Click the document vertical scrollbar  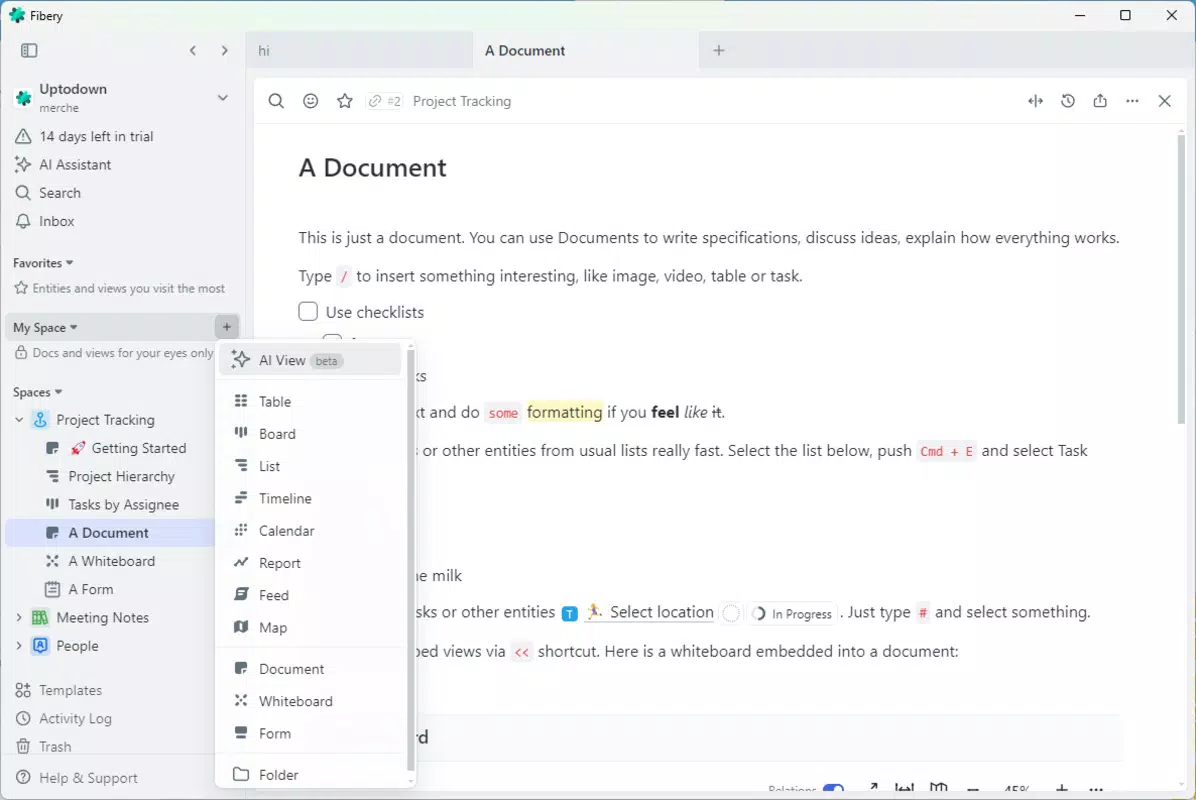pyautogui.click(x=1181, y=278)
